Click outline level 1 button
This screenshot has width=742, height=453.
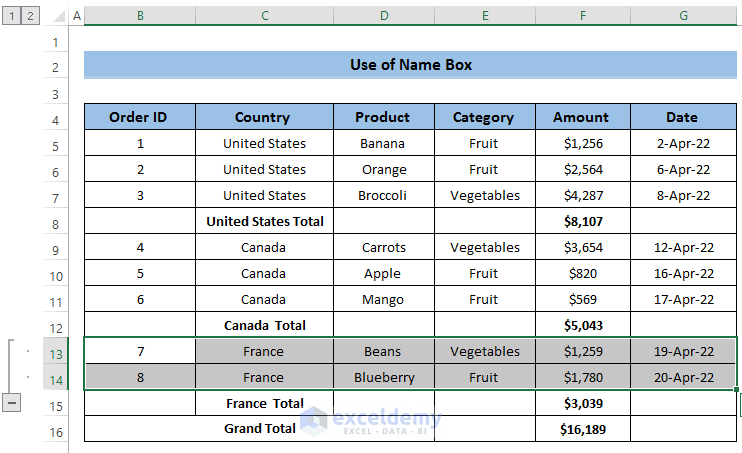(x=11, y=16)
